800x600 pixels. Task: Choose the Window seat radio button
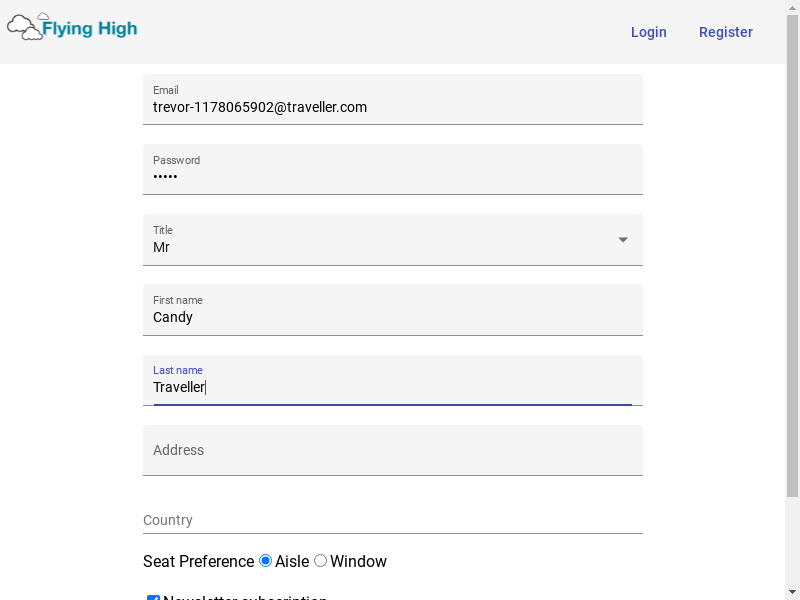[x=321, y=561]
